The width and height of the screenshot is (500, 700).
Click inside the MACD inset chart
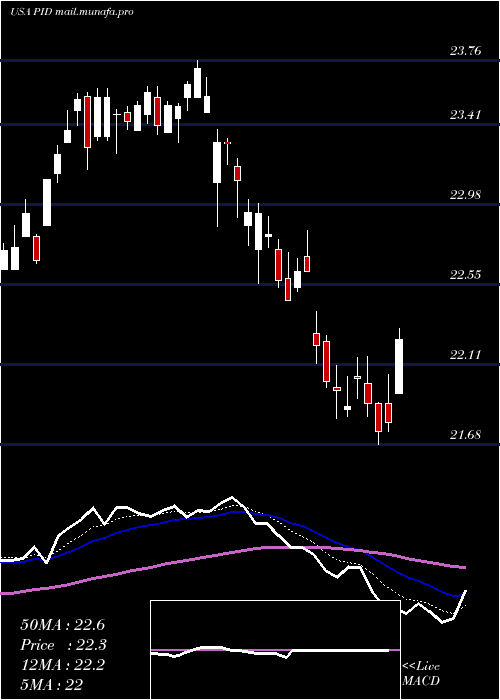(275, 650)
